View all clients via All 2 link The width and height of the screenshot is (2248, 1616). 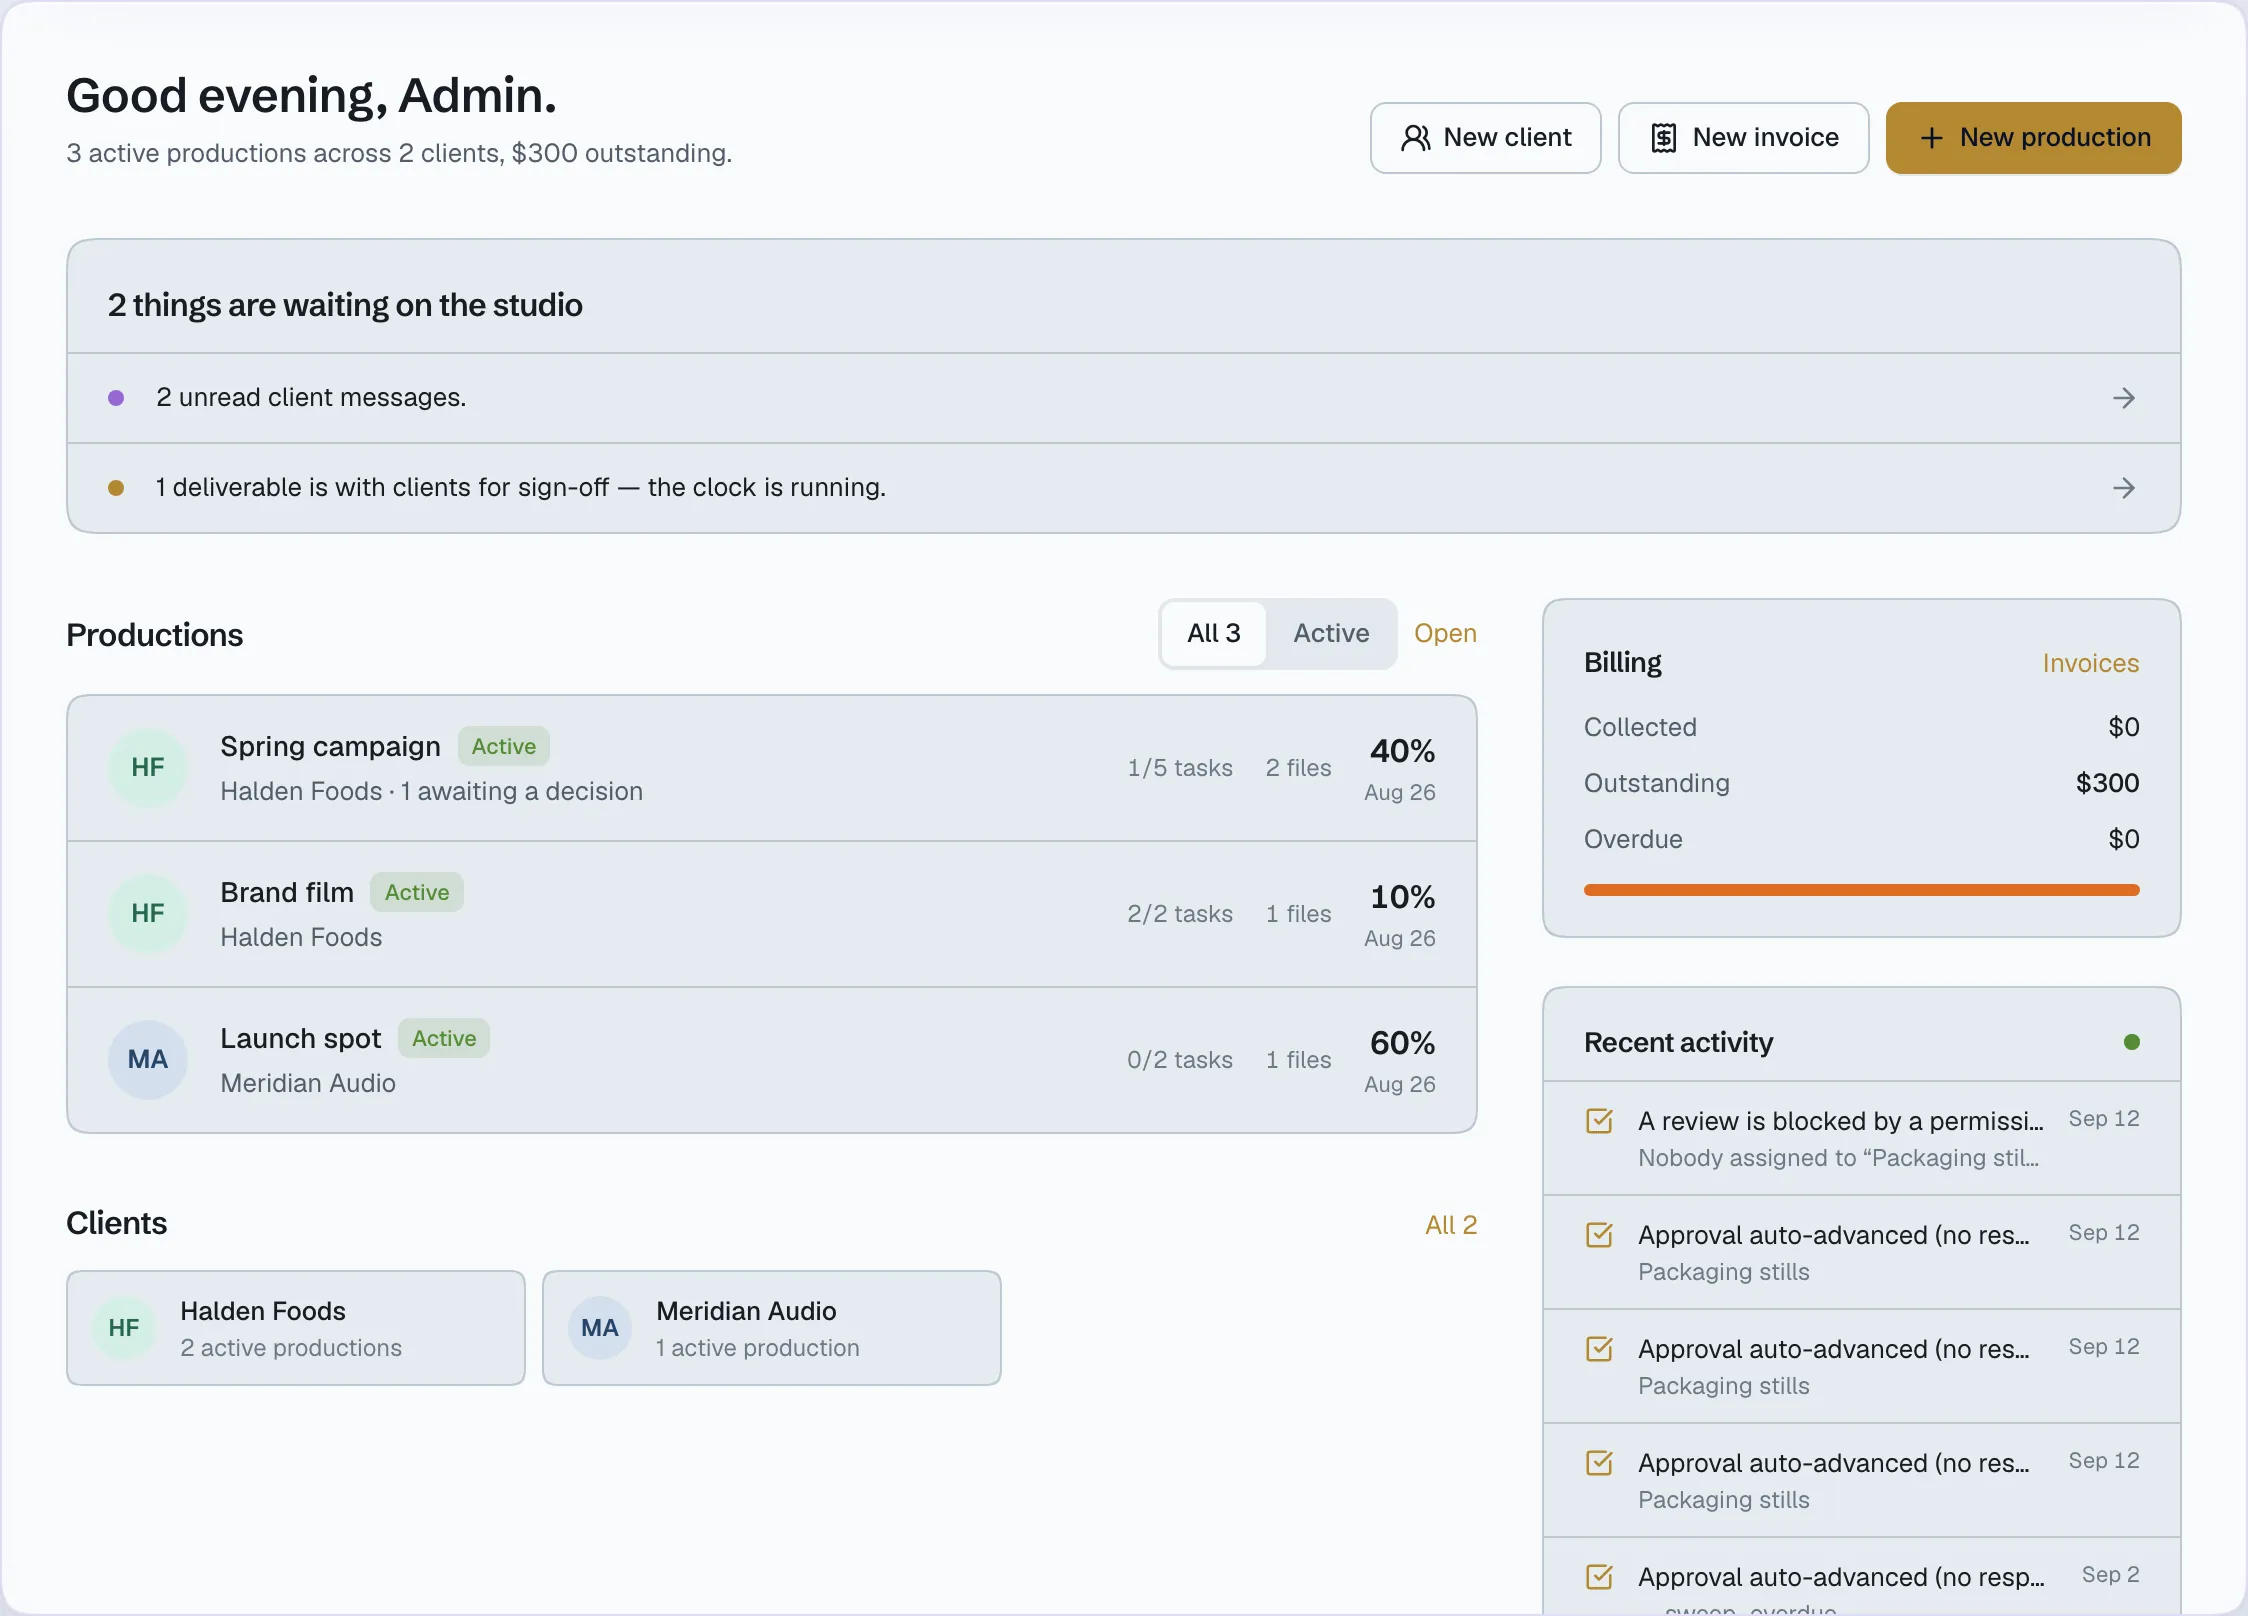coord(1451,1225)
